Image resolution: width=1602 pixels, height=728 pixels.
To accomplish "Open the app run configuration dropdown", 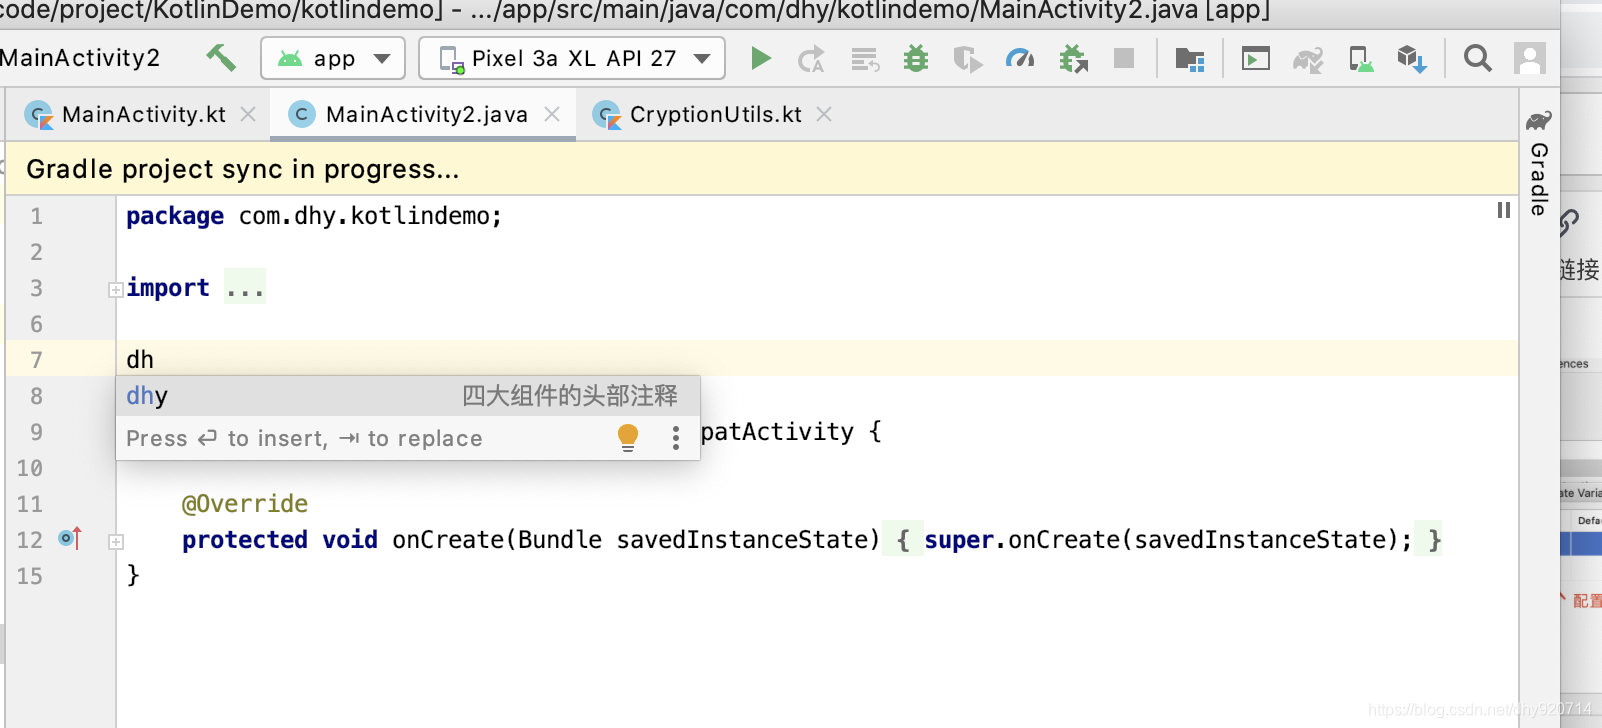I will click(333, 58).
